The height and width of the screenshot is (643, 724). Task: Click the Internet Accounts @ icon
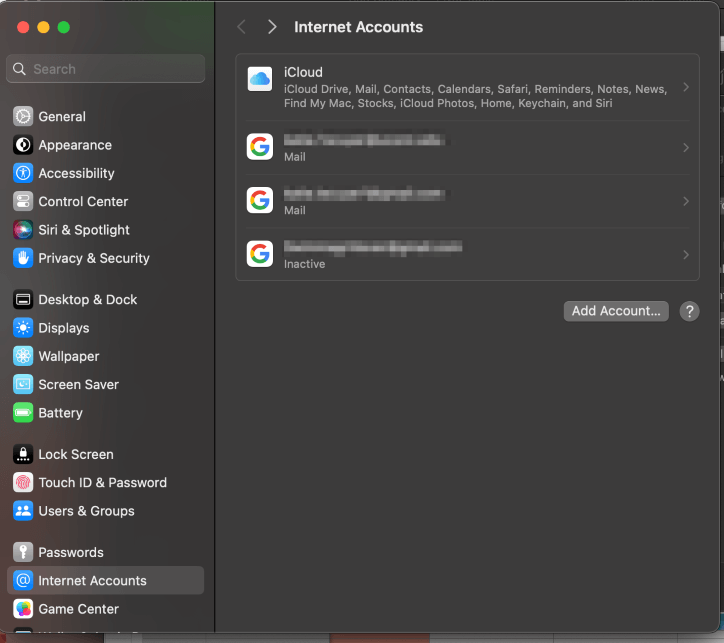(x=23, y=580)
